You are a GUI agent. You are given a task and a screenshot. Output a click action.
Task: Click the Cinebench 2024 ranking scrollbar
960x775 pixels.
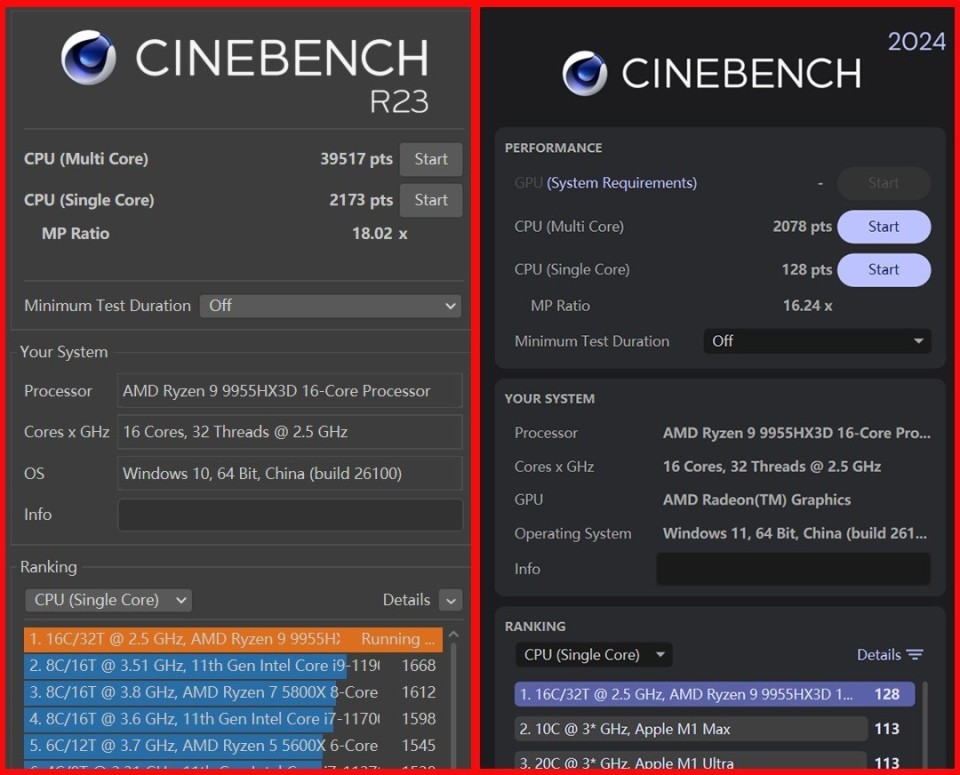pos(924,724)
